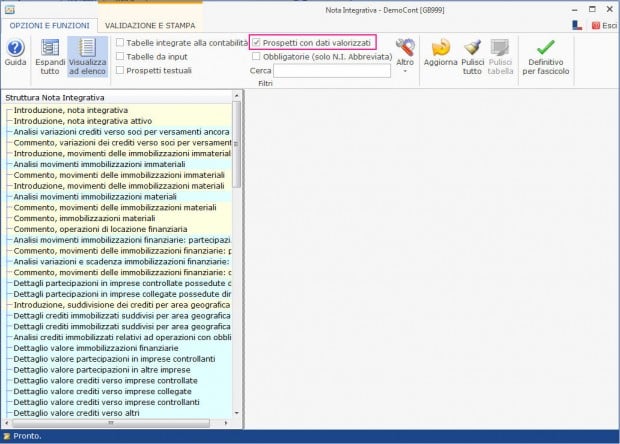
Task: Click the Pronto. status text
Action: coord(27,436)
